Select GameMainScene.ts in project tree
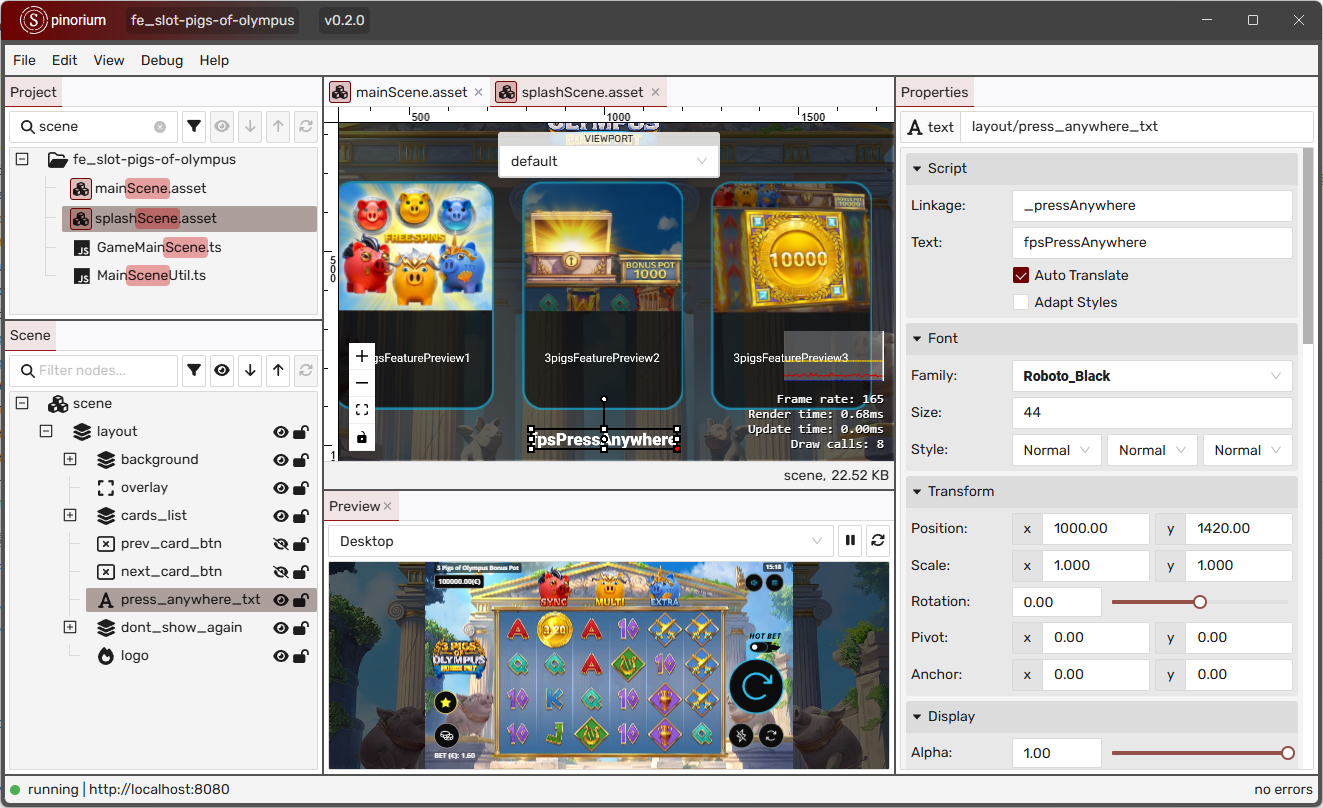This screenshot has height=808, width=1323. [x=159, y=247]
